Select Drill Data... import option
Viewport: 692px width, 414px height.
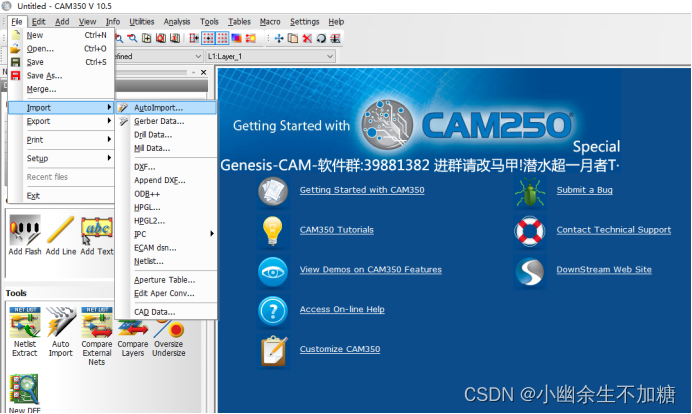point(166,135)
